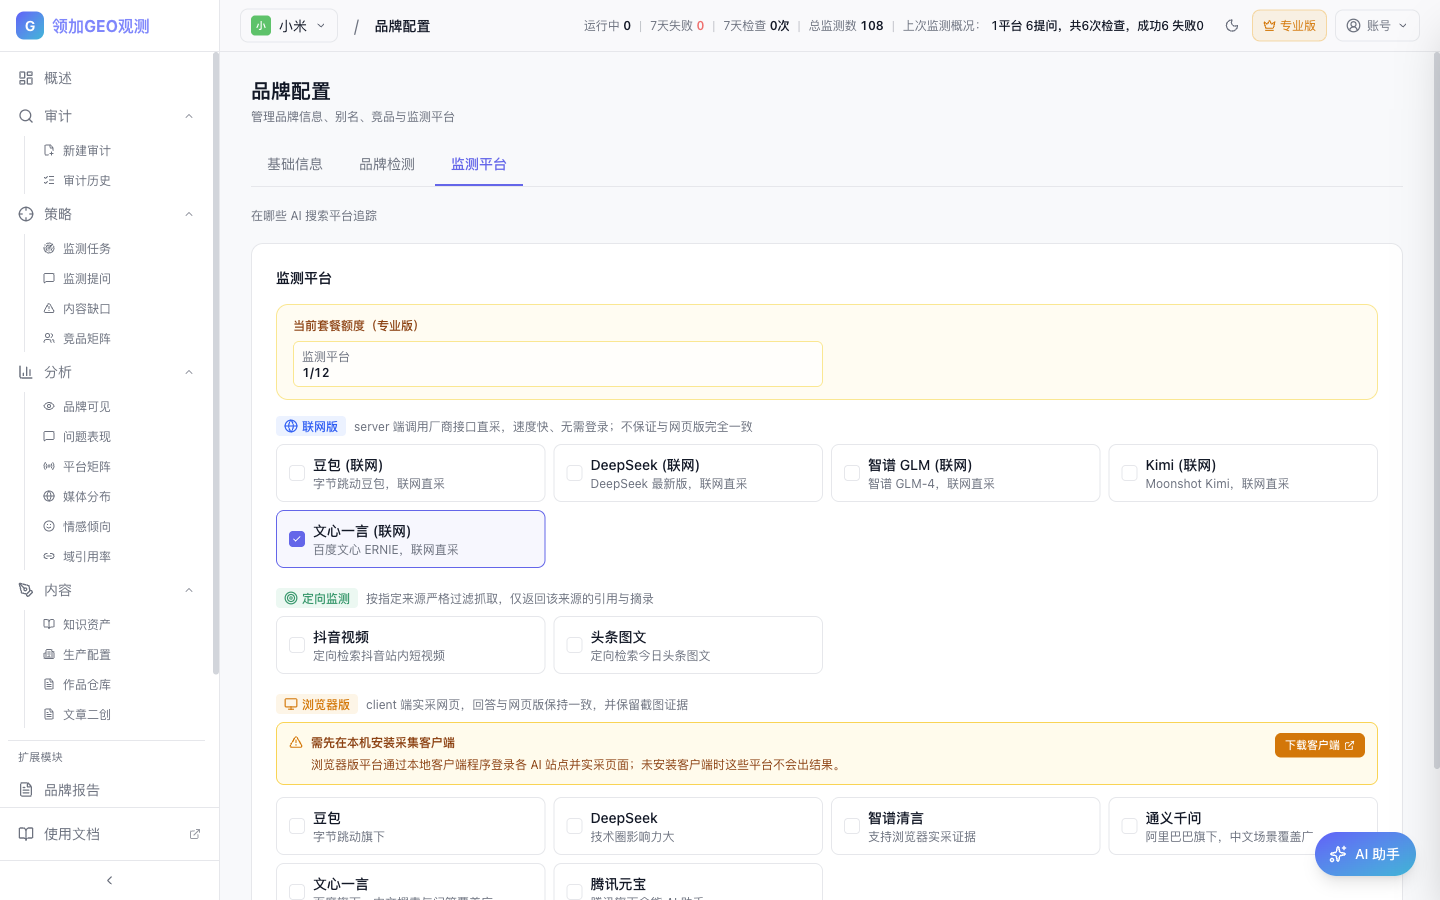Click the external link icon beside 使用文档
The image size is (1440, 900).
point(195,834)
